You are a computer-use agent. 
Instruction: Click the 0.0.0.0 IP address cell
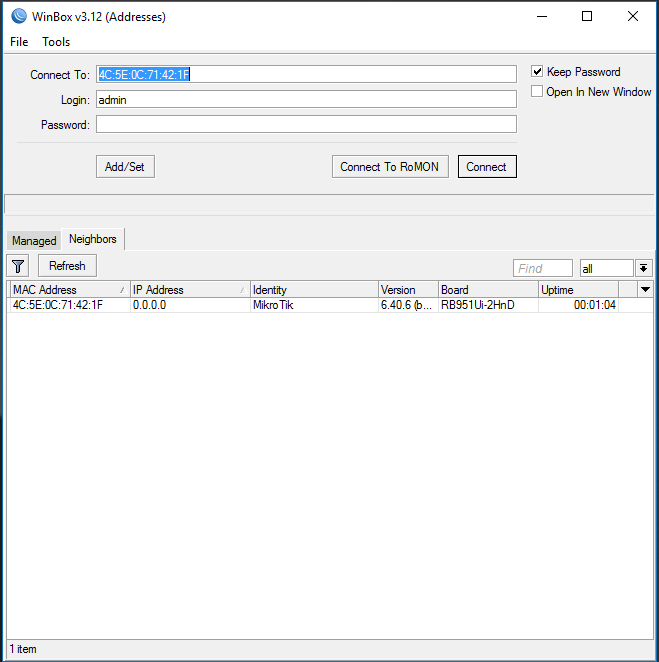coord(190,305)
